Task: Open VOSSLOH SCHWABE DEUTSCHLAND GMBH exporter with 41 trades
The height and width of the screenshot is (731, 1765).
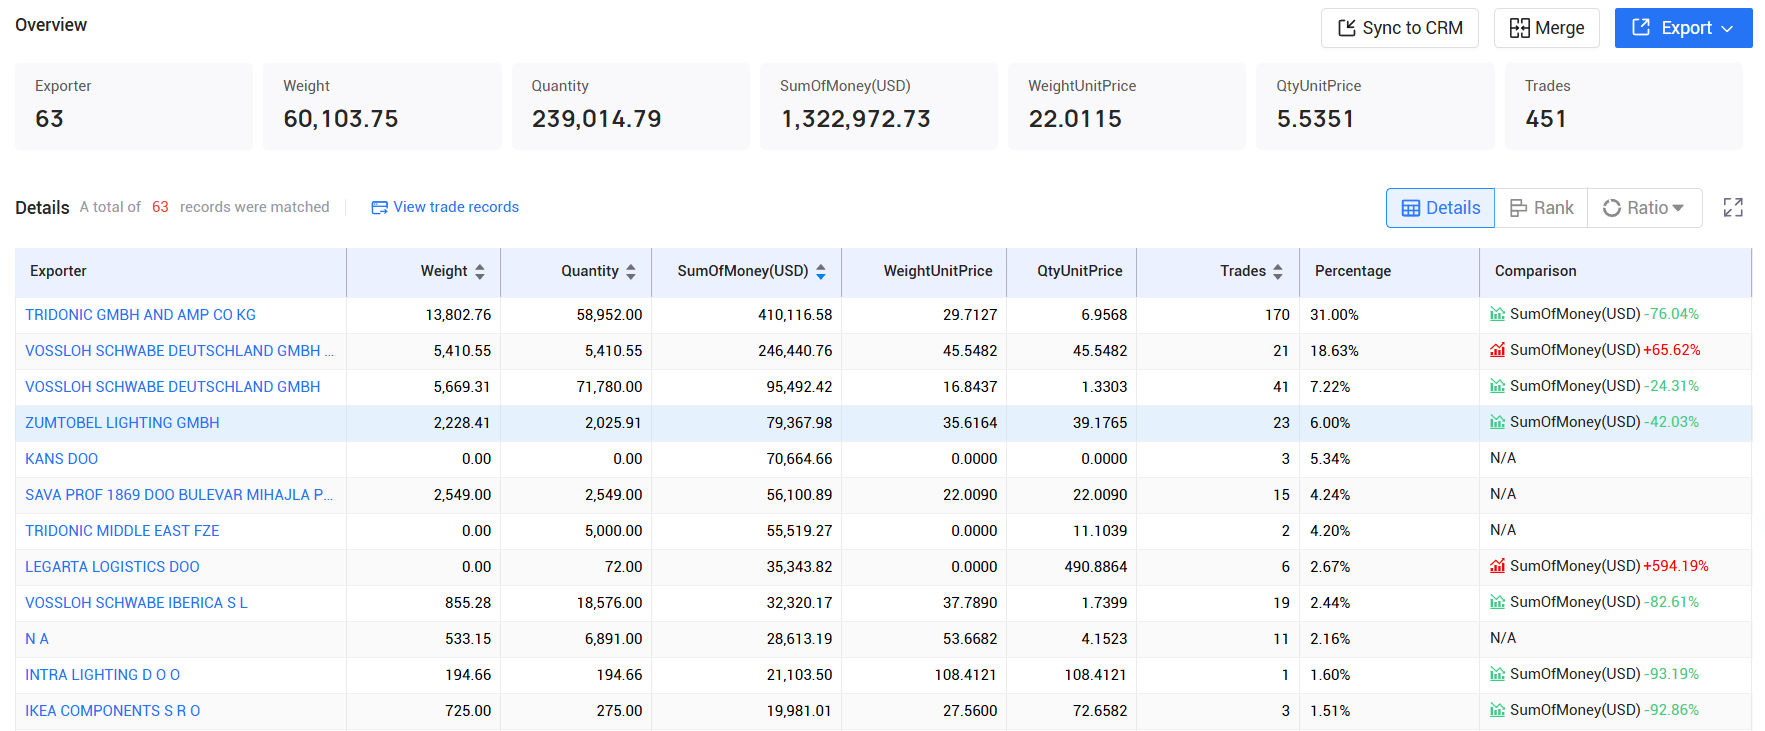Action: (172, 387)
